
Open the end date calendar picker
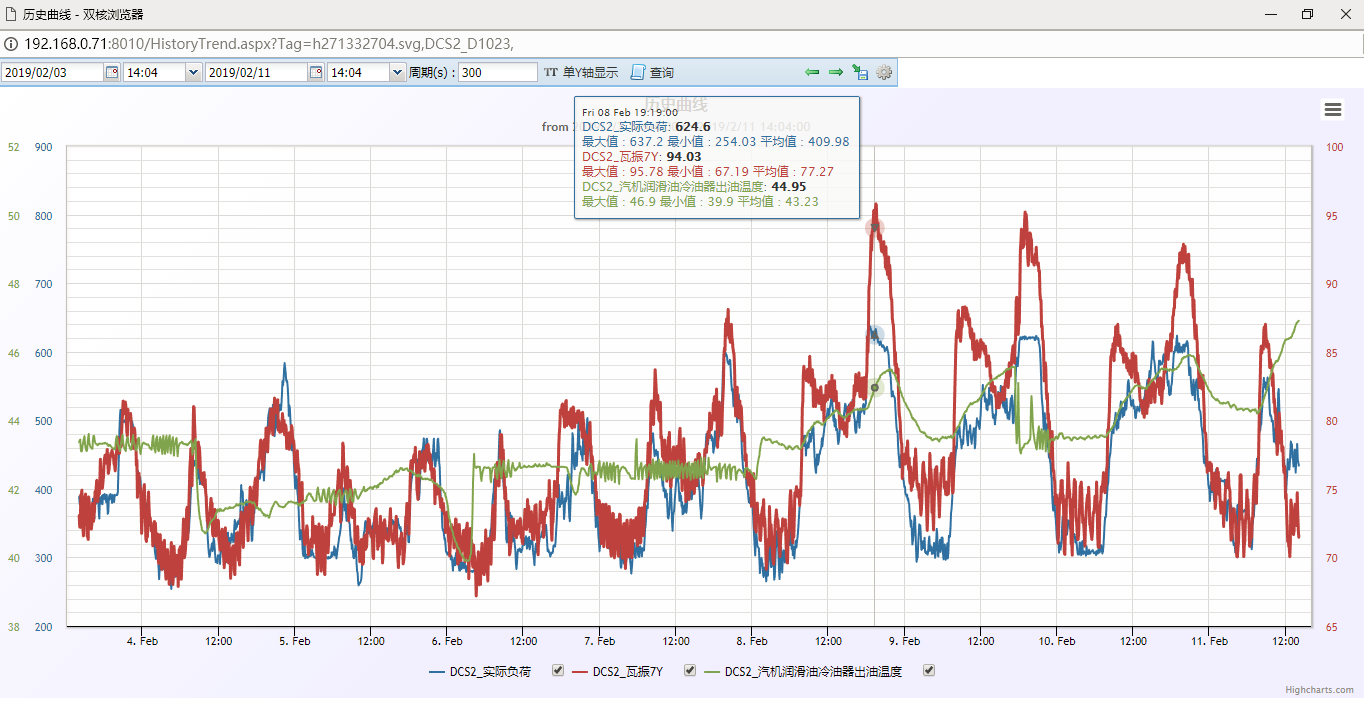click(x=316, y=72)
